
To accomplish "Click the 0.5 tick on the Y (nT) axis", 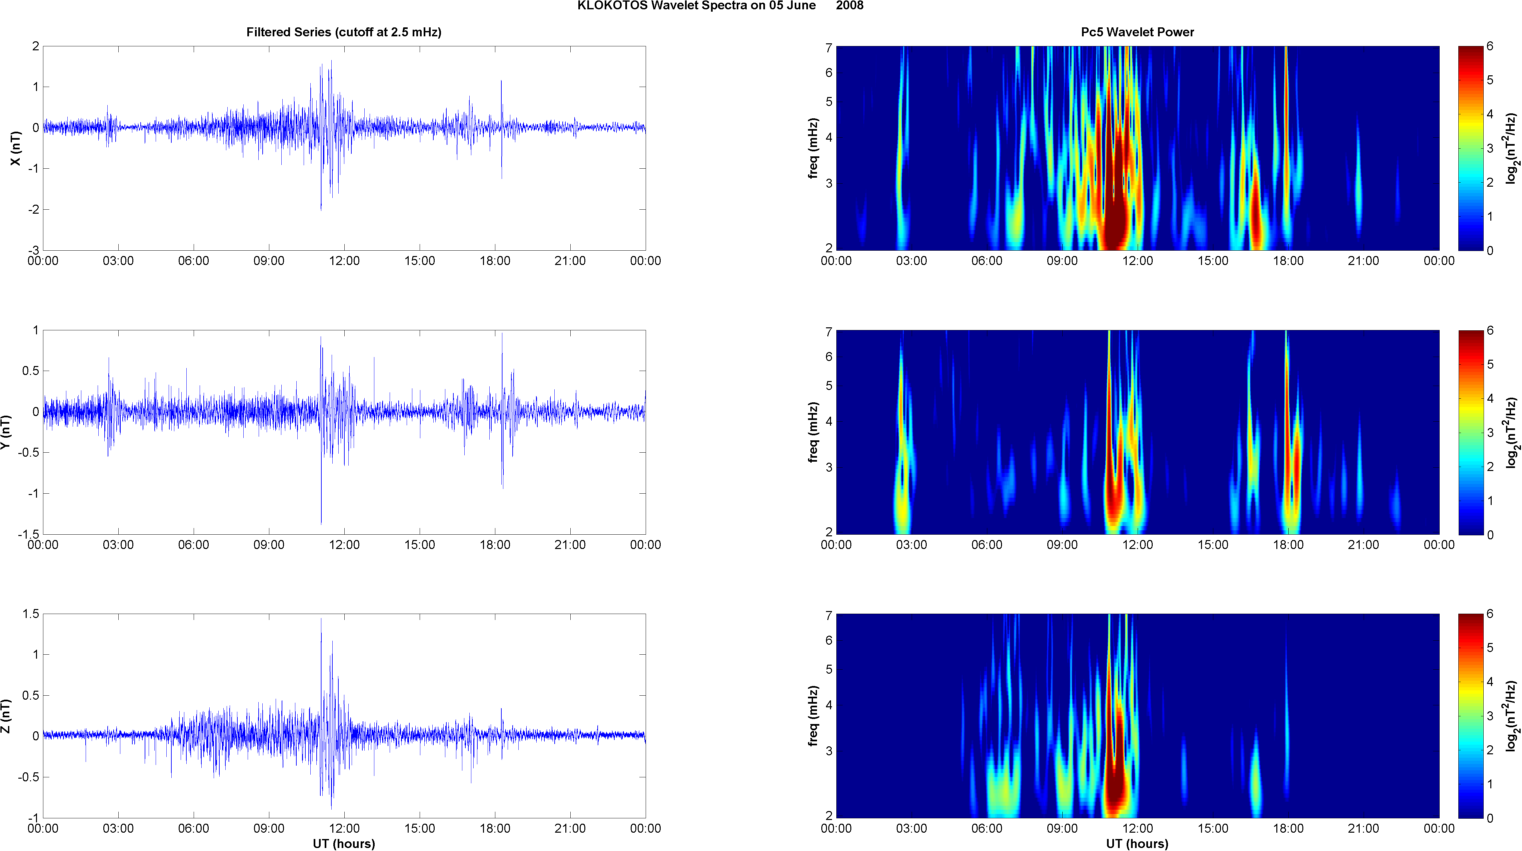I will click(31, 371).
